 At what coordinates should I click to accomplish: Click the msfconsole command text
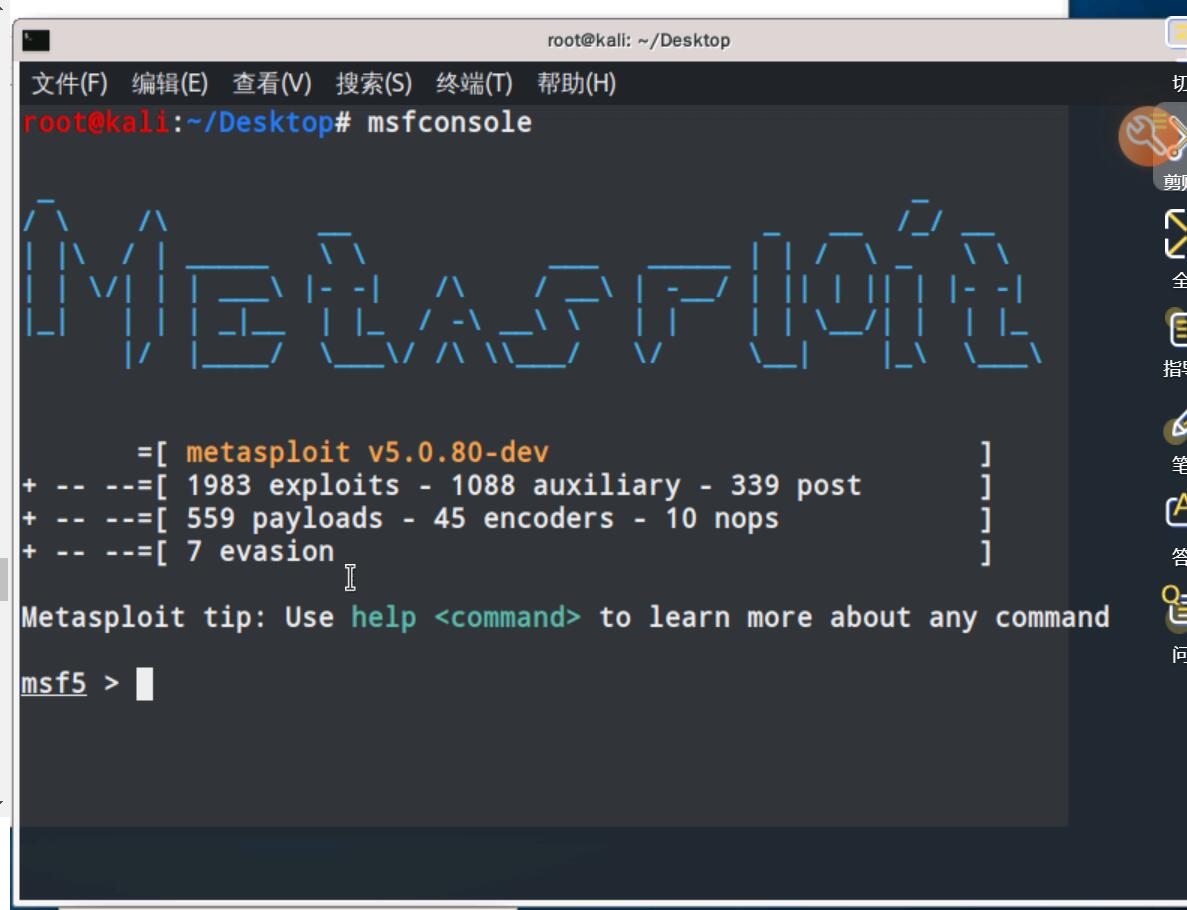[450, 123]
